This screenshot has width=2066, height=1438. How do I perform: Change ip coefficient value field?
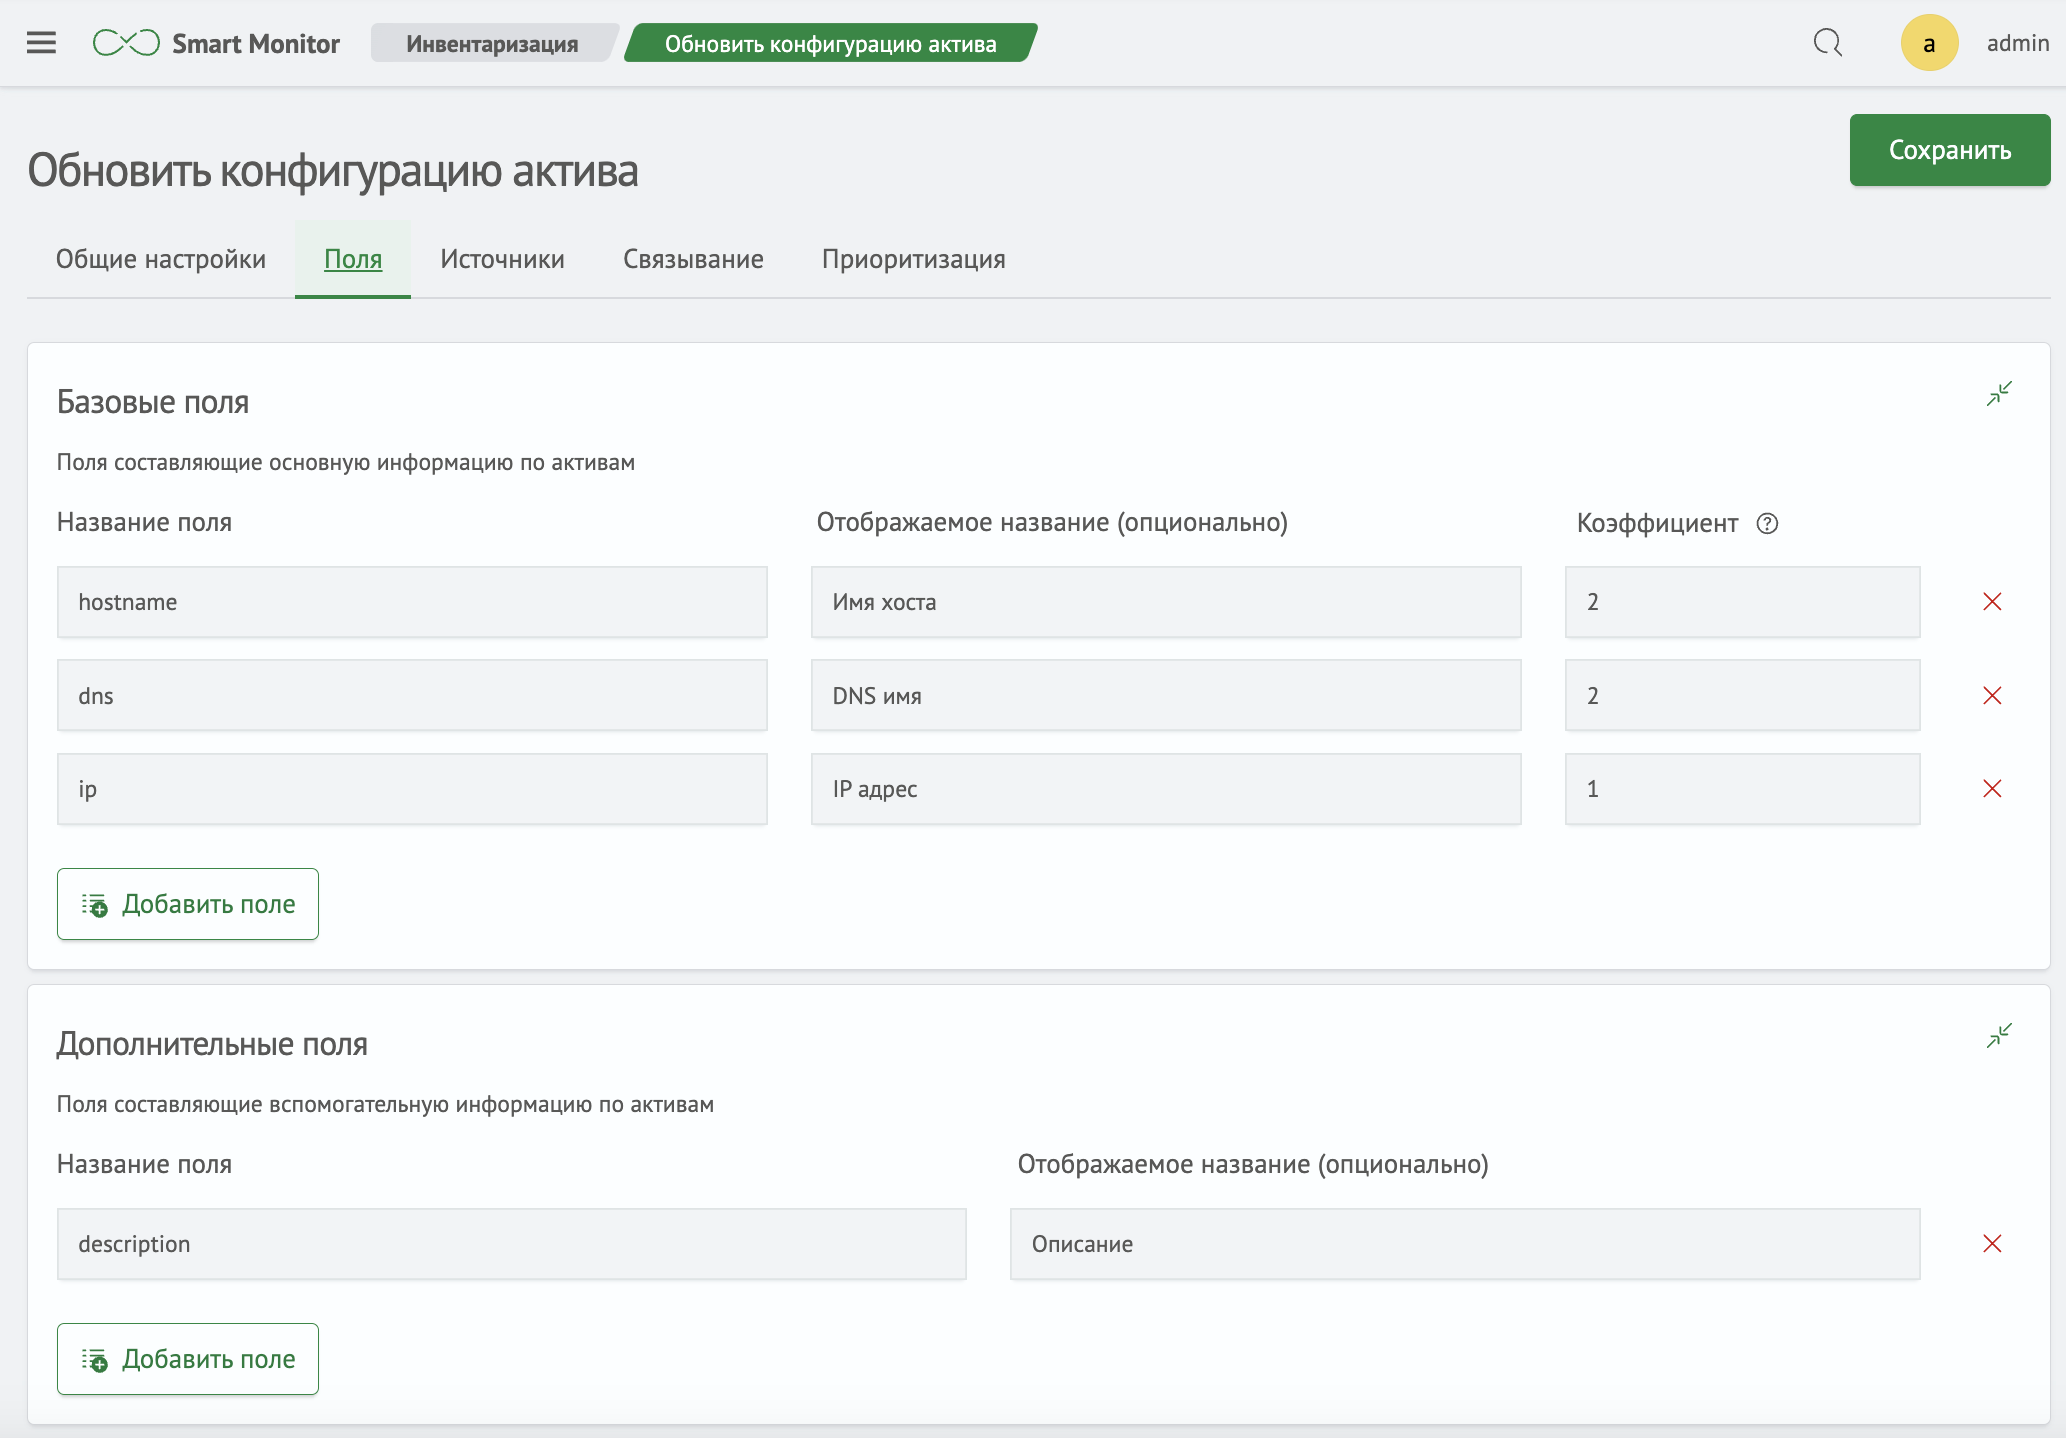click(1742, 789)
